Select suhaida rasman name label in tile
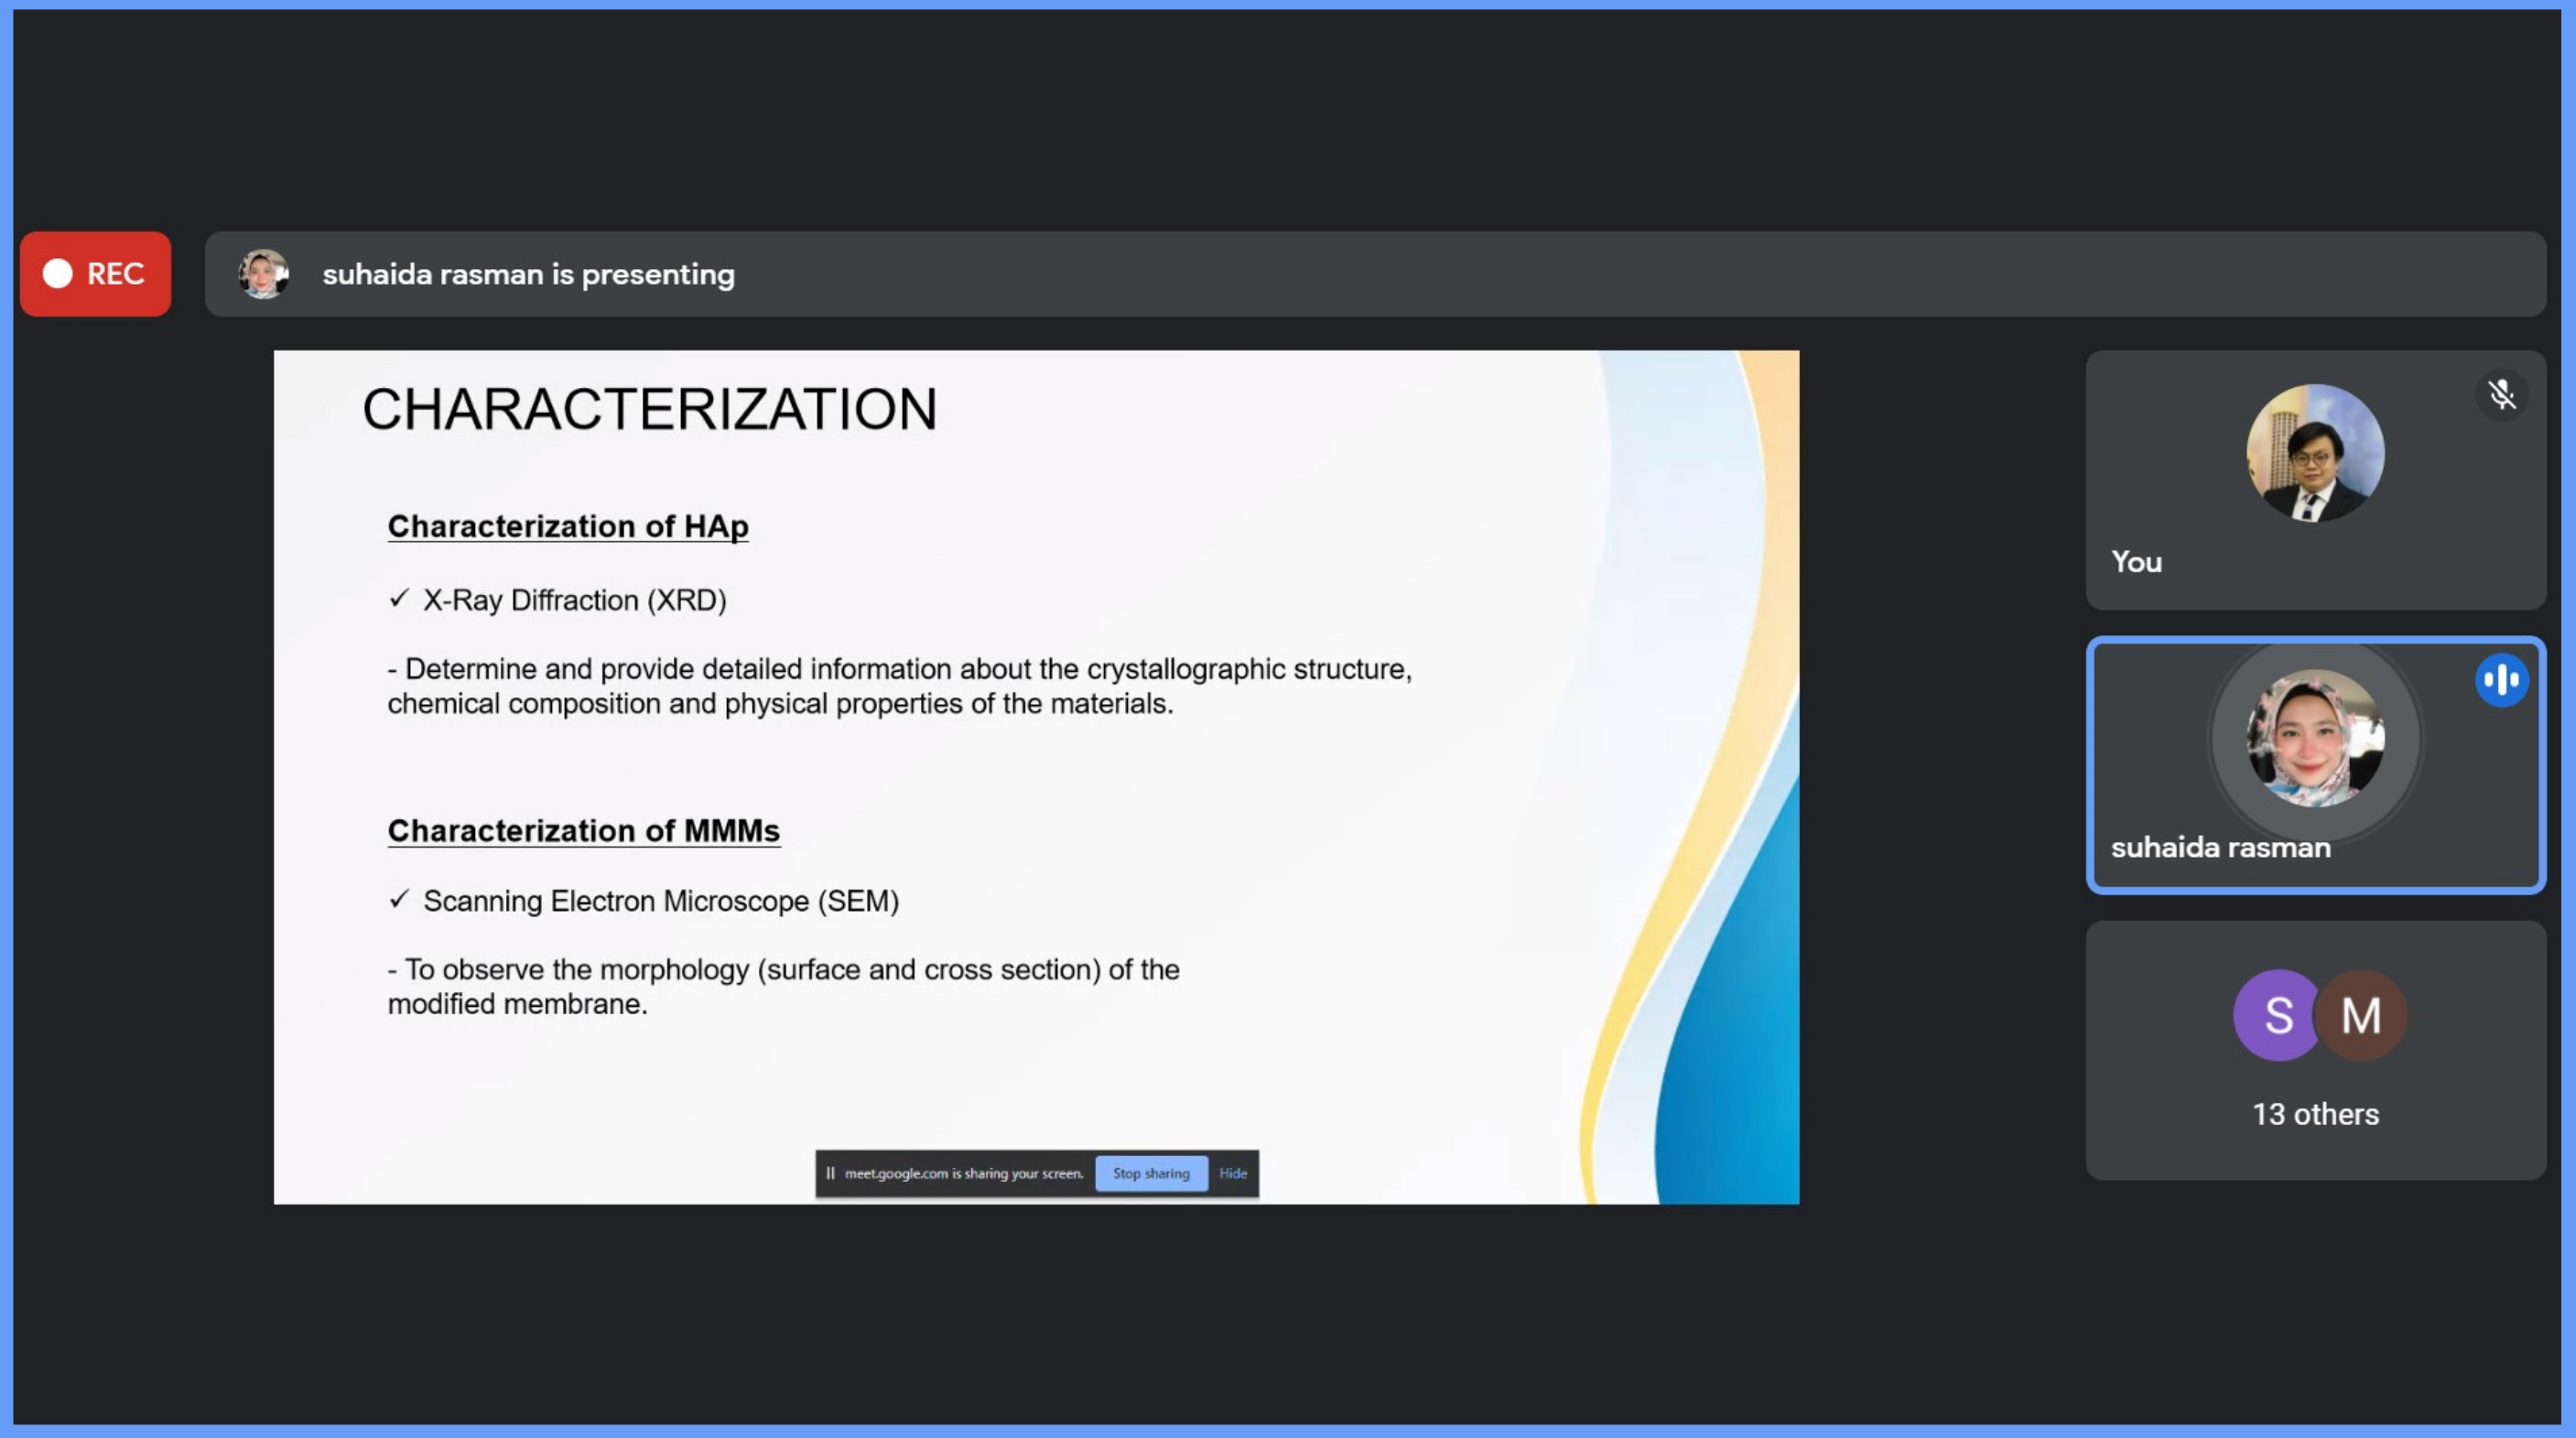Screen dimensions: 2576x1438 [x=2220, y=847]
